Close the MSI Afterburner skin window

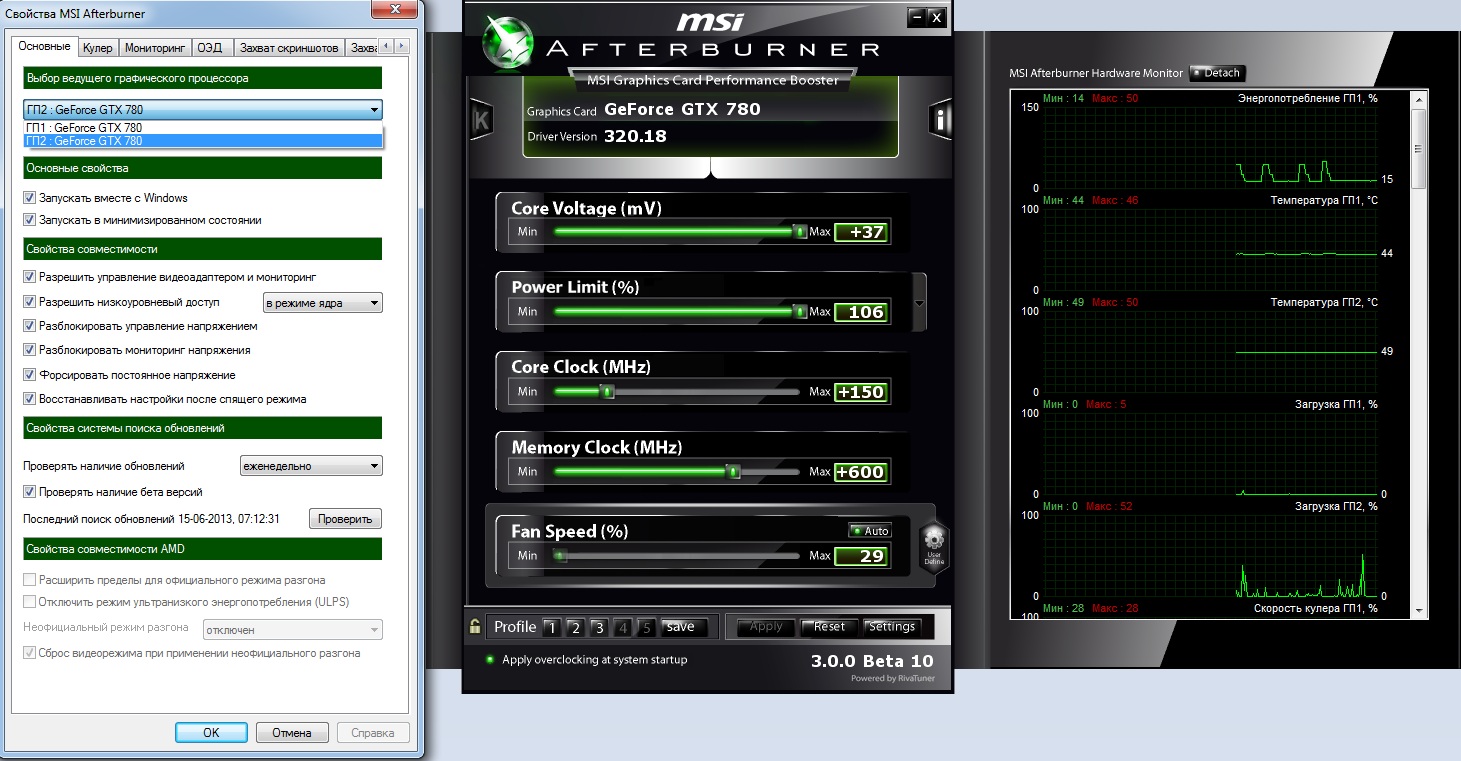(x=936, y=17)
